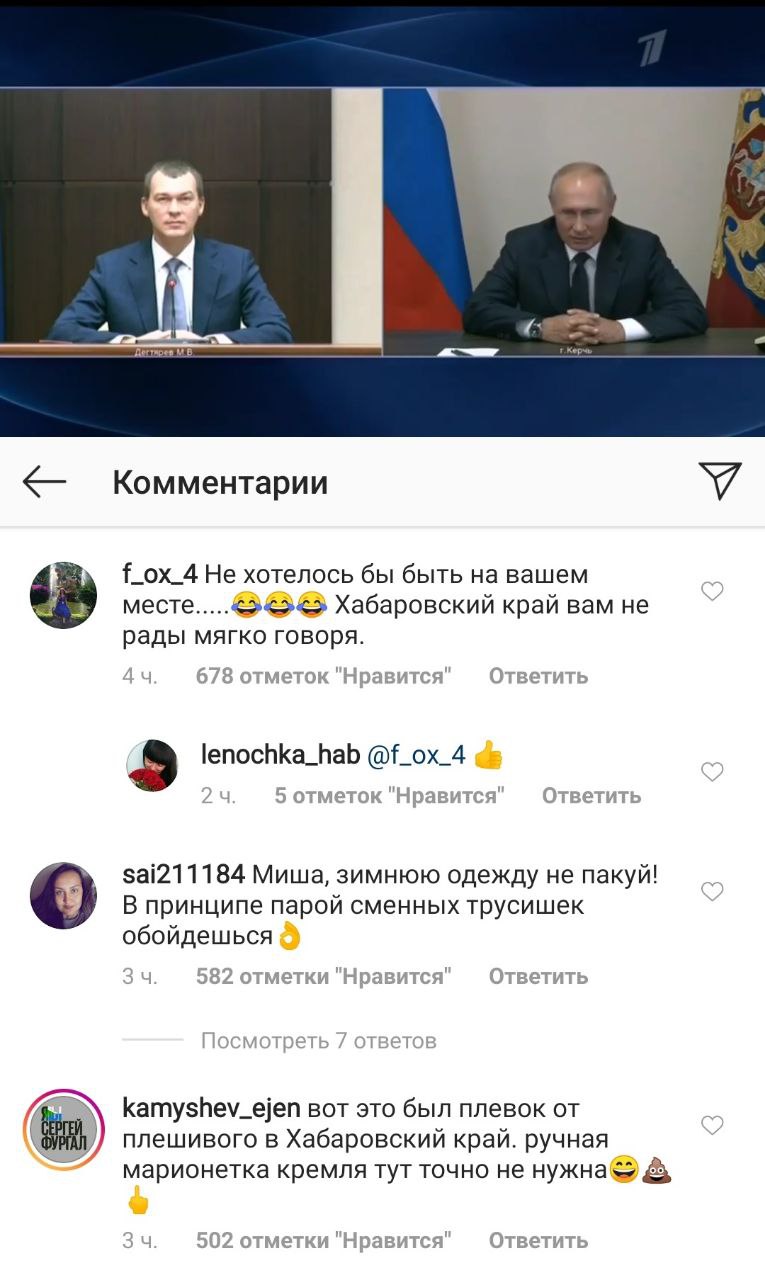Image resolution: width=765 pixels, height=1280 pixels.
Task: Tap the back arrow in Комментарии header
Action: (x=45, y=482)
